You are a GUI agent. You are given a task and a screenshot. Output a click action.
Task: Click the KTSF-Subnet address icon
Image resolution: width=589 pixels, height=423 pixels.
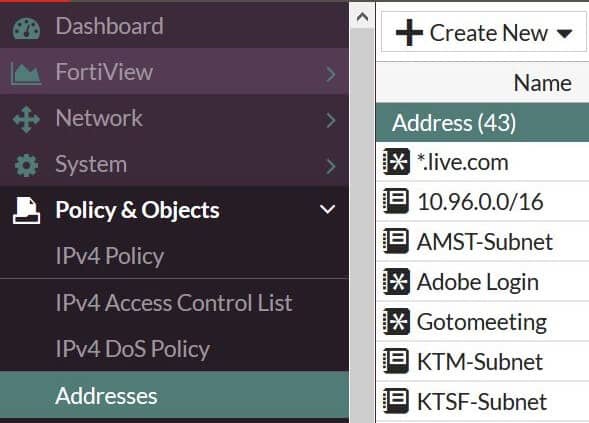tap(396, 401)
